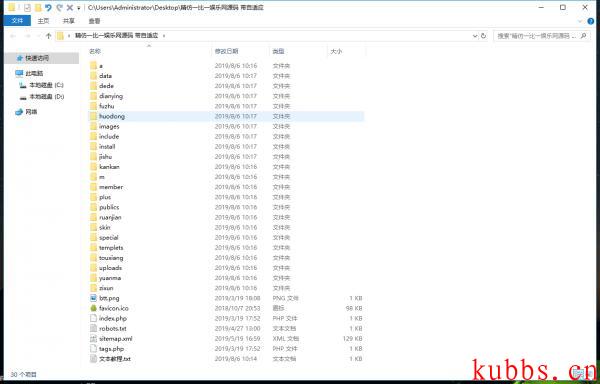This screenshot has width=600, height=384.
Task: Select the btt.png image file icon
Action: pyautogui.click(x=93, y=298)
